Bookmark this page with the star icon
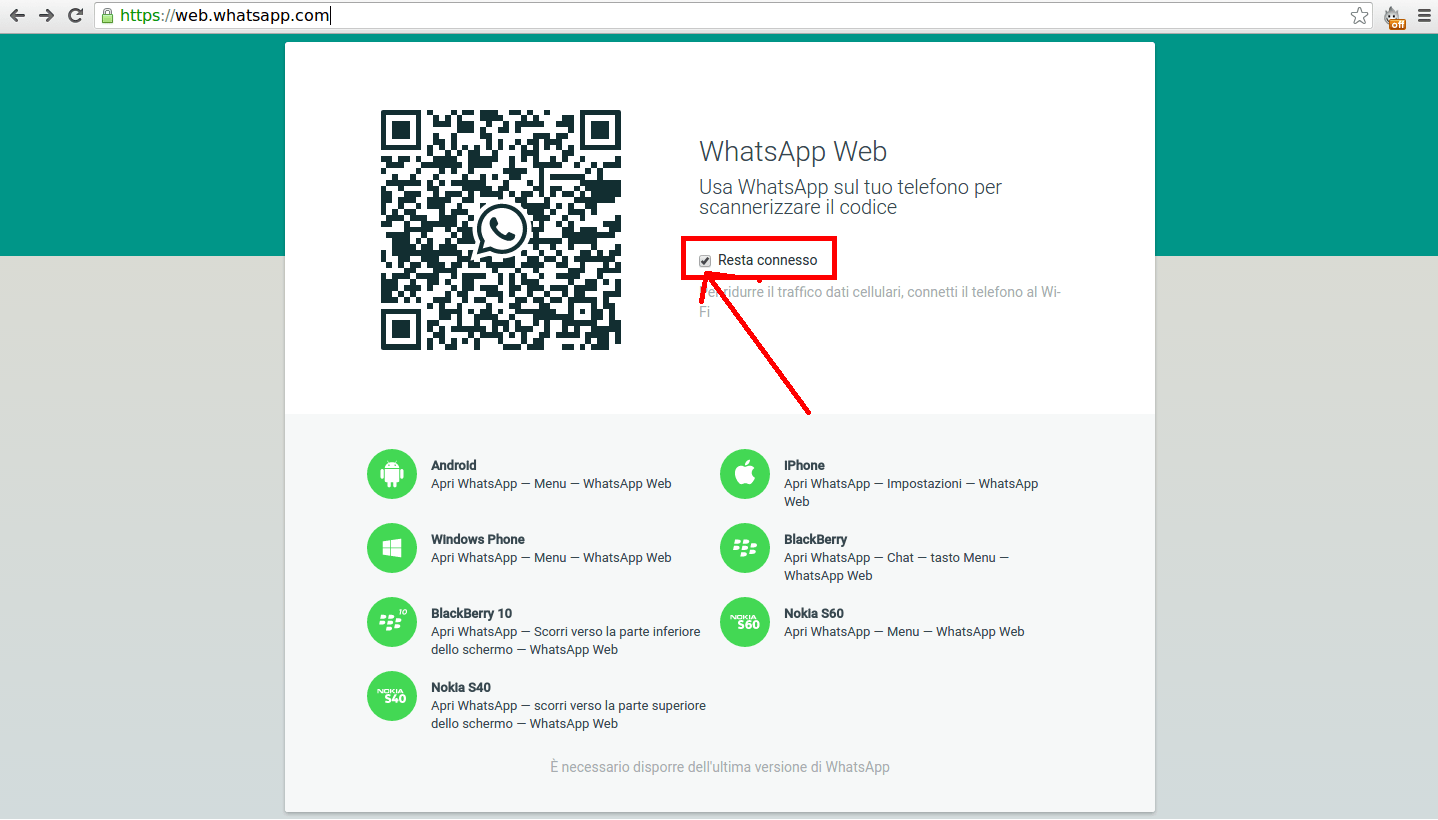The width and height of the screenshot is (1438, 820). click(1359, 16)
